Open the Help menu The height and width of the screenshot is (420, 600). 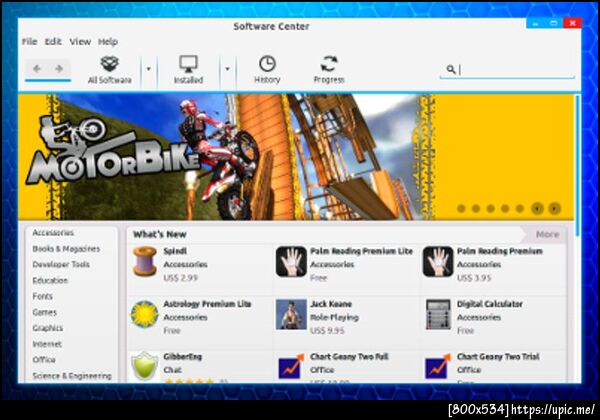[108, 42]
